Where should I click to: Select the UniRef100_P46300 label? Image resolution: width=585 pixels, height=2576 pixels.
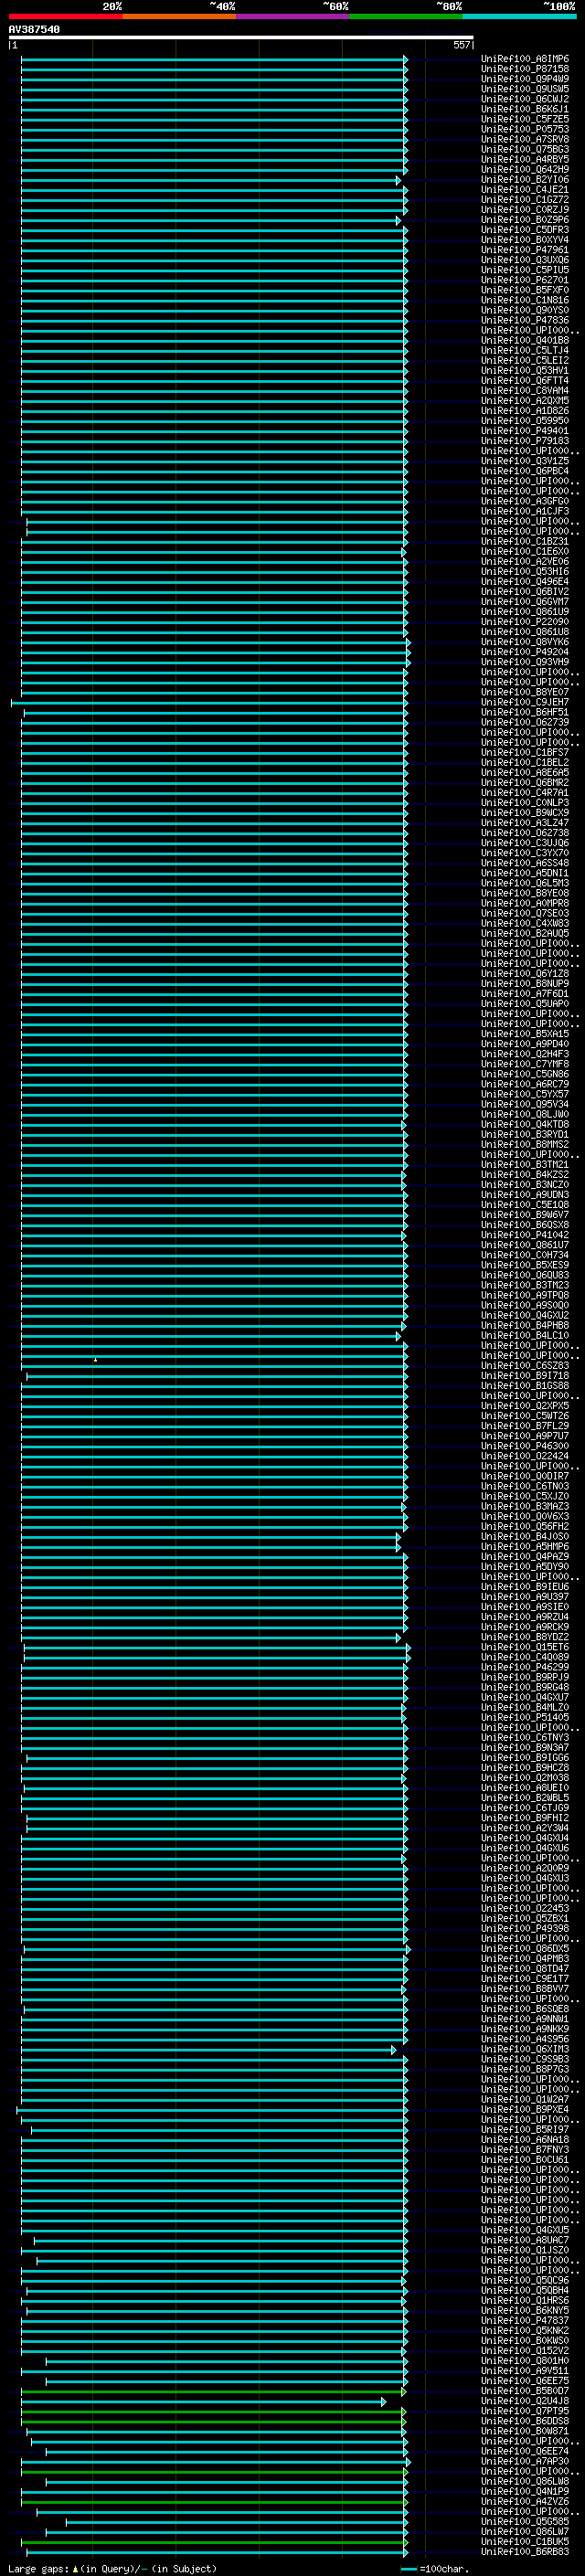pos(525,1446)
